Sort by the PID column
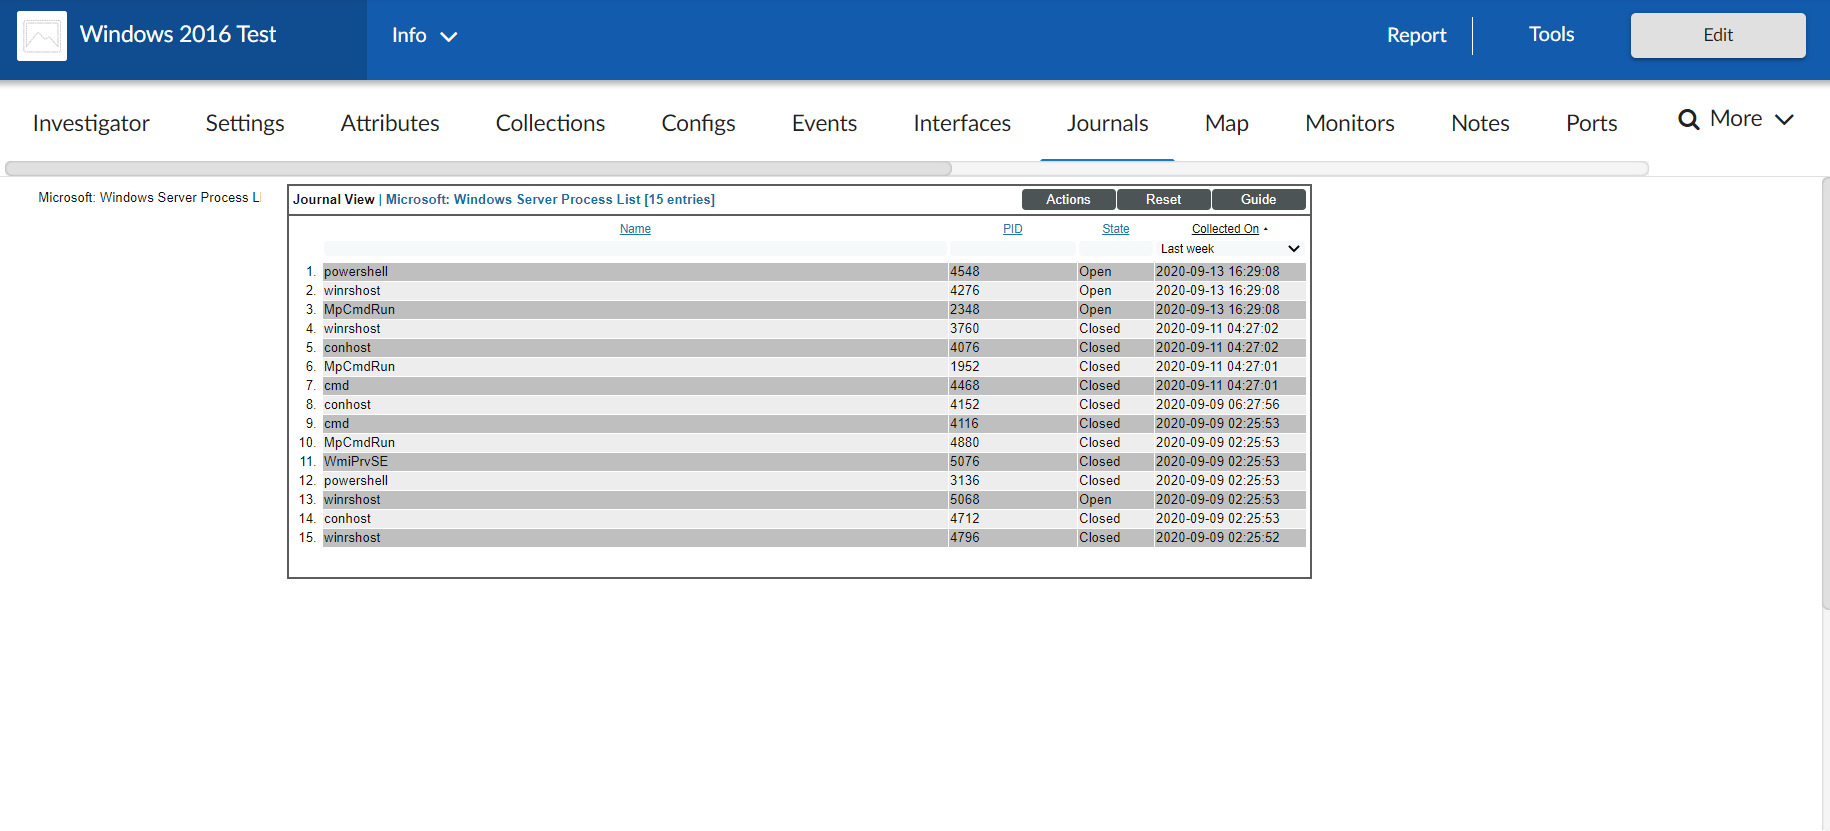This screenshot has width=1830, height=831. [1012, 229]
